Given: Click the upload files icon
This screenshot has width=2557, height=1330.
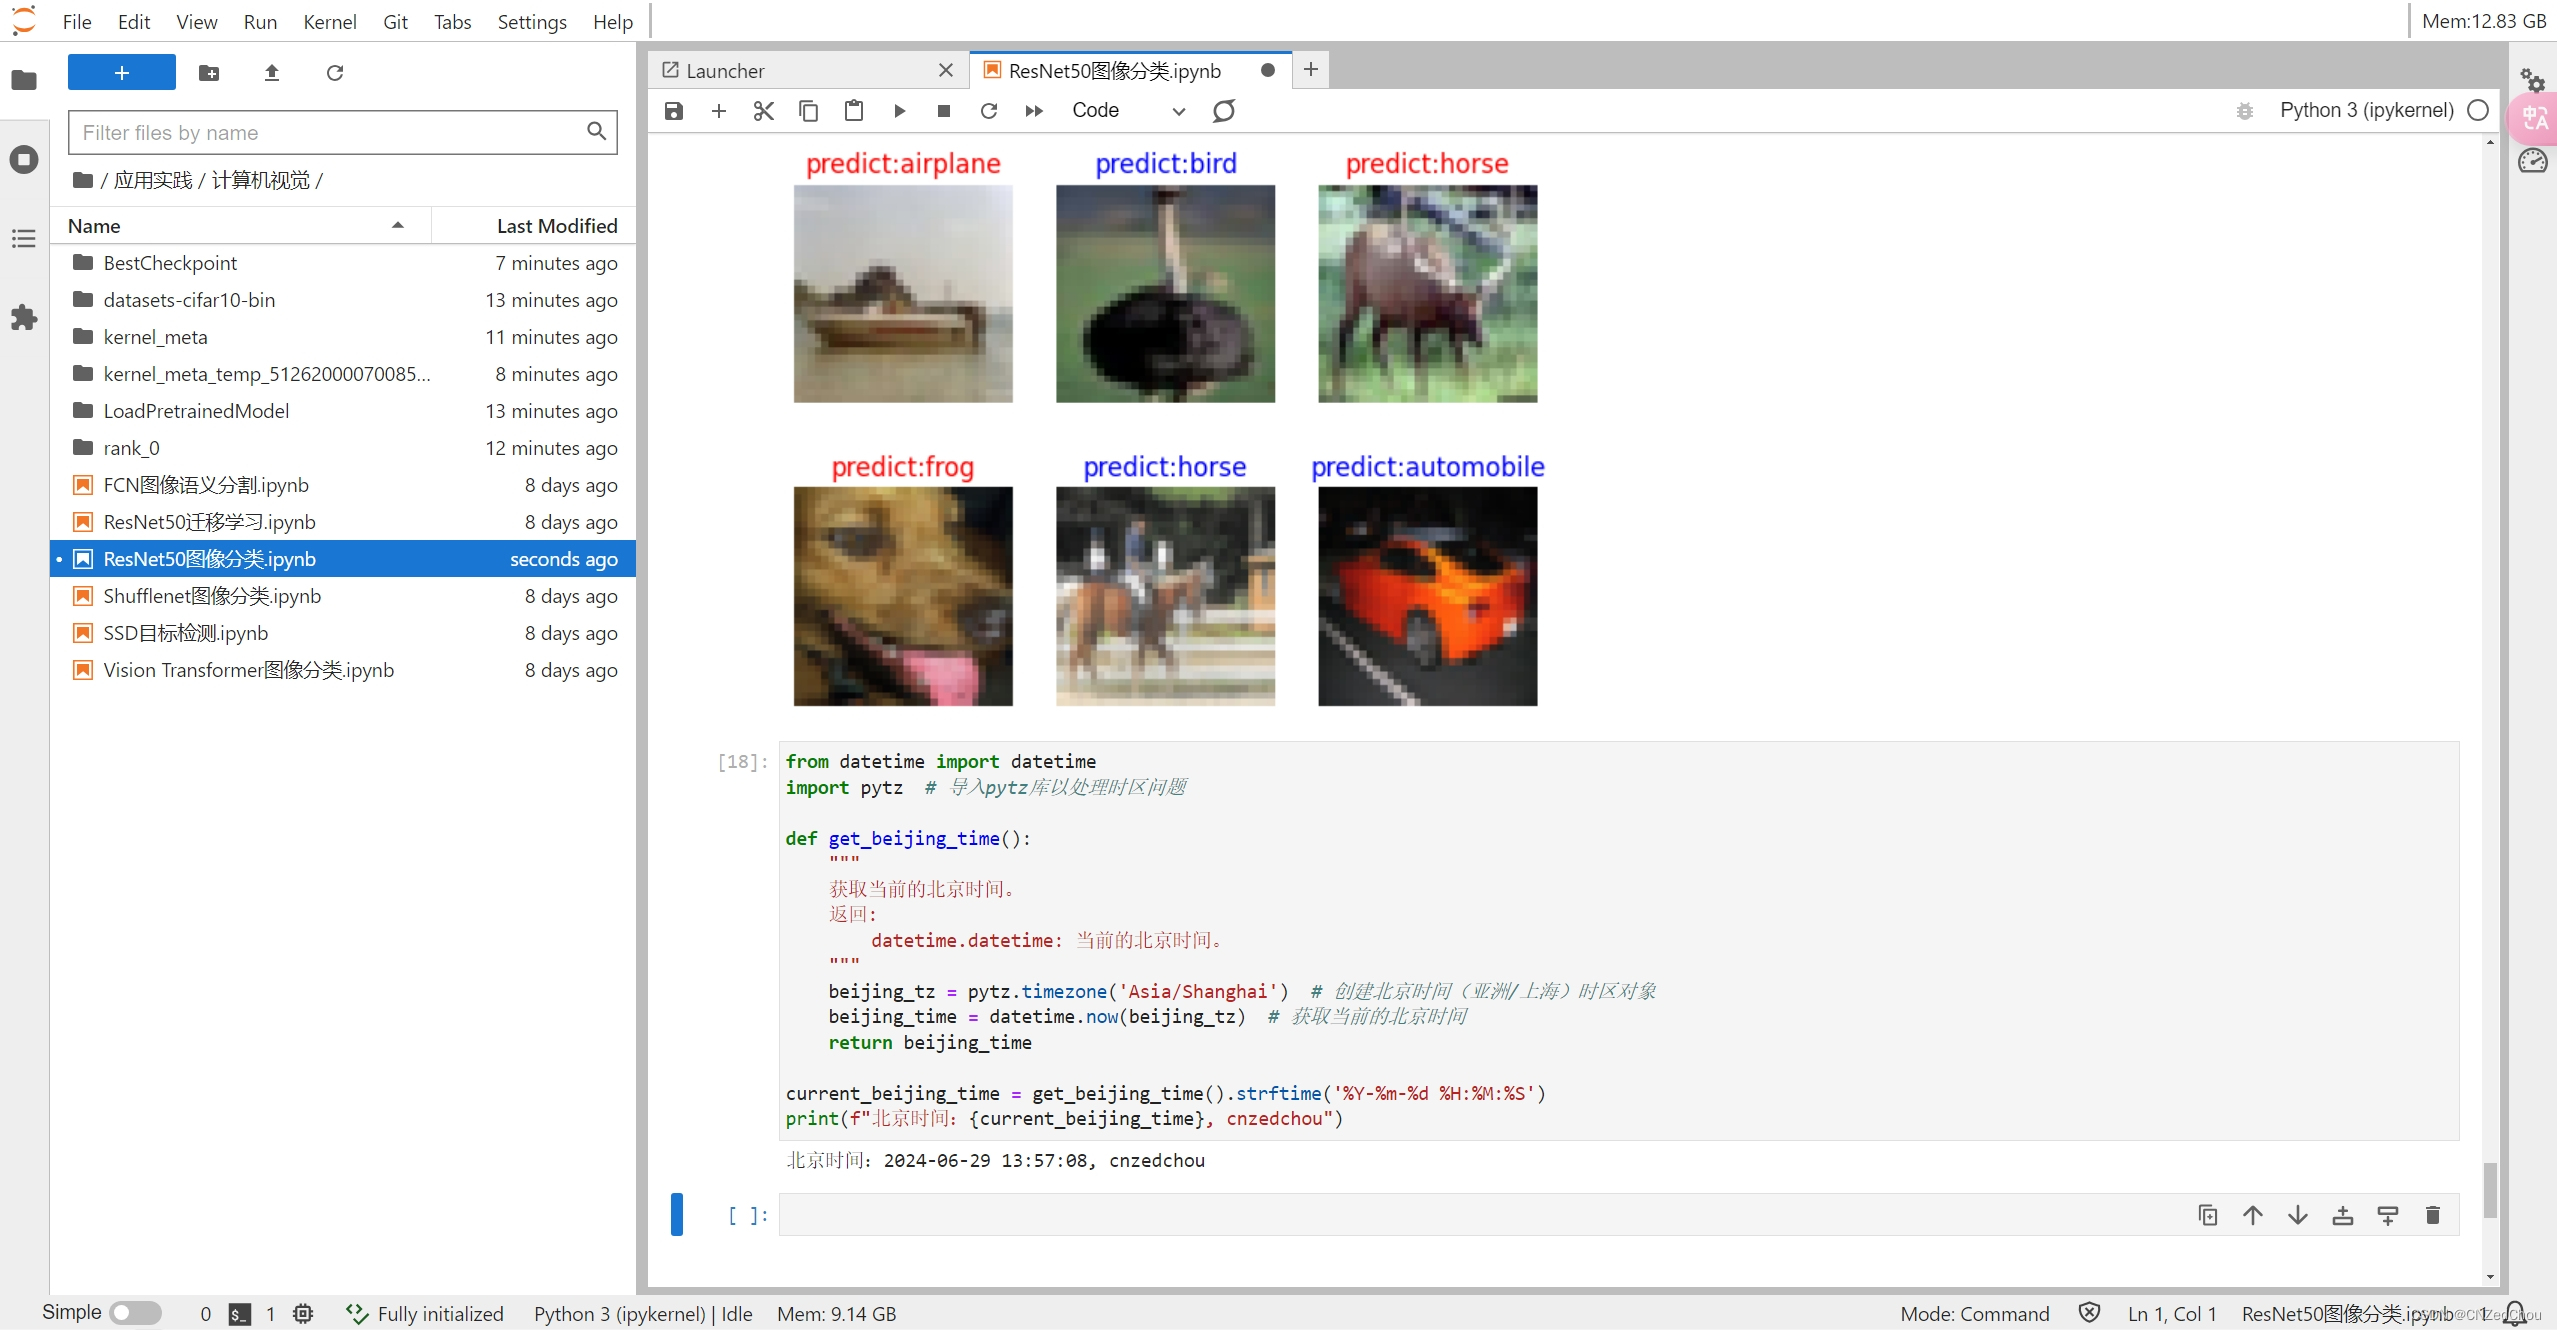Looking at the screenshot, I should (271, 73).
